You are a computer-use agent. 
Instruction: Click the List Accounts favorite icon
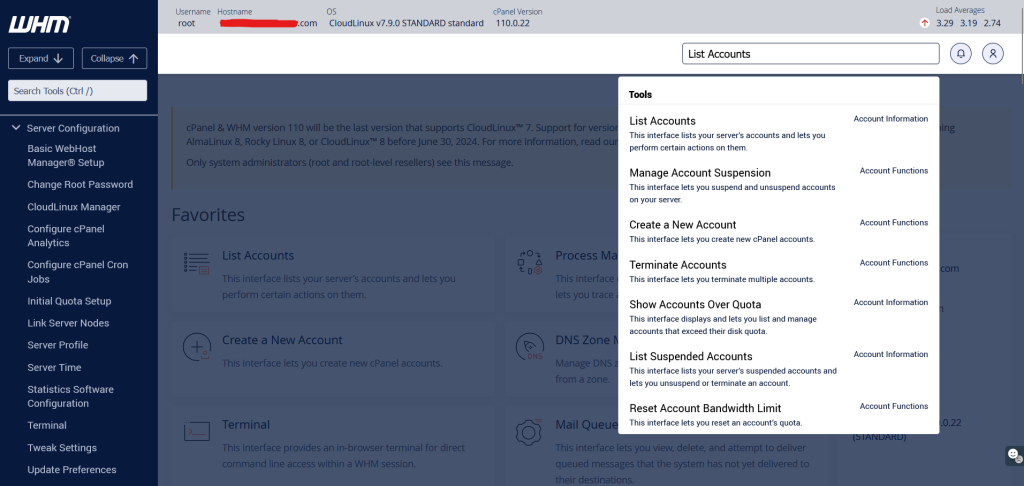click(196, 263)
